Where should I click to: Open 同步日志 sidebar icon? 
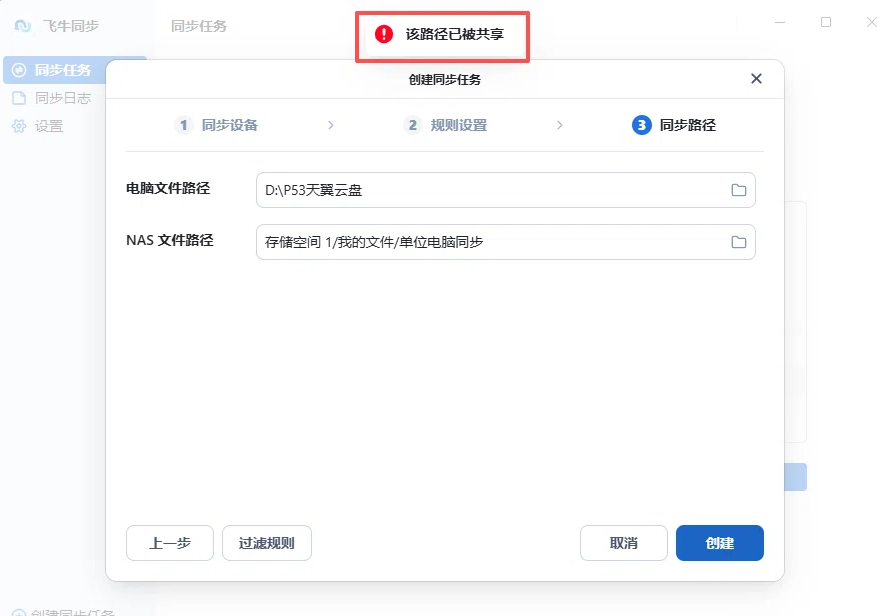(19, 98)
